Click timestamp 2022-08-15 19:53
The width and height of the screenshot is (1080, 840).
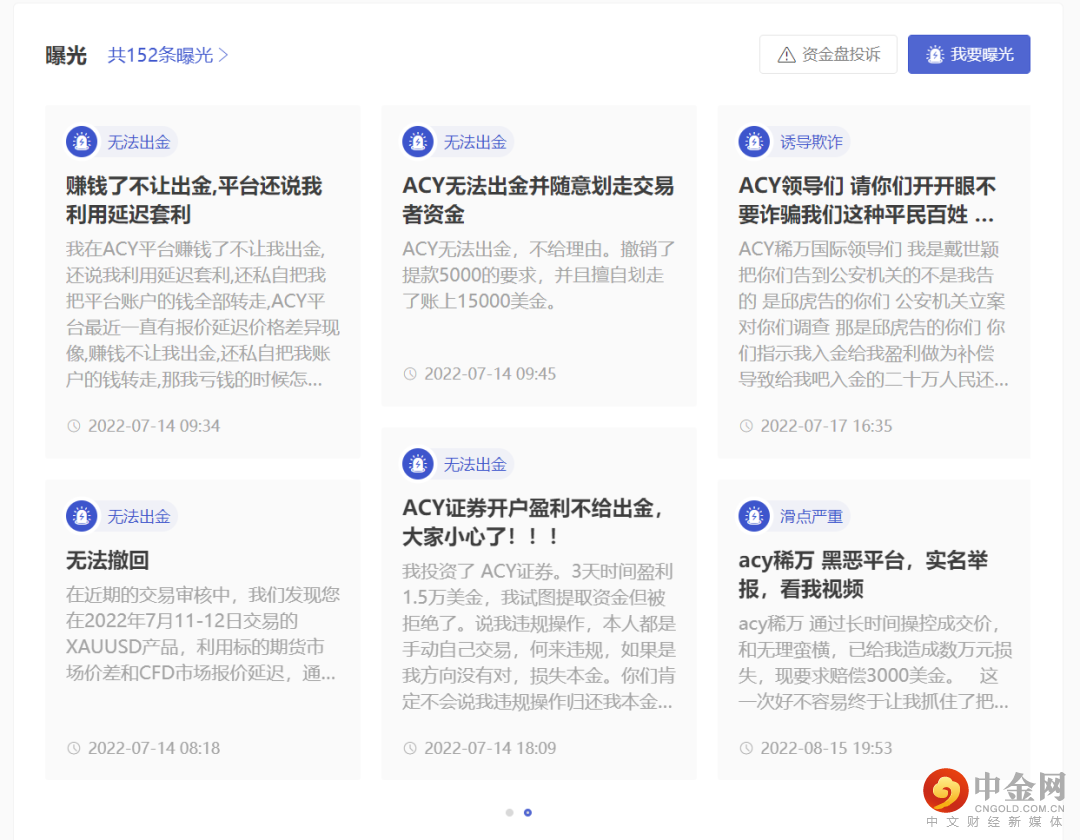click(x=827, y=748)
